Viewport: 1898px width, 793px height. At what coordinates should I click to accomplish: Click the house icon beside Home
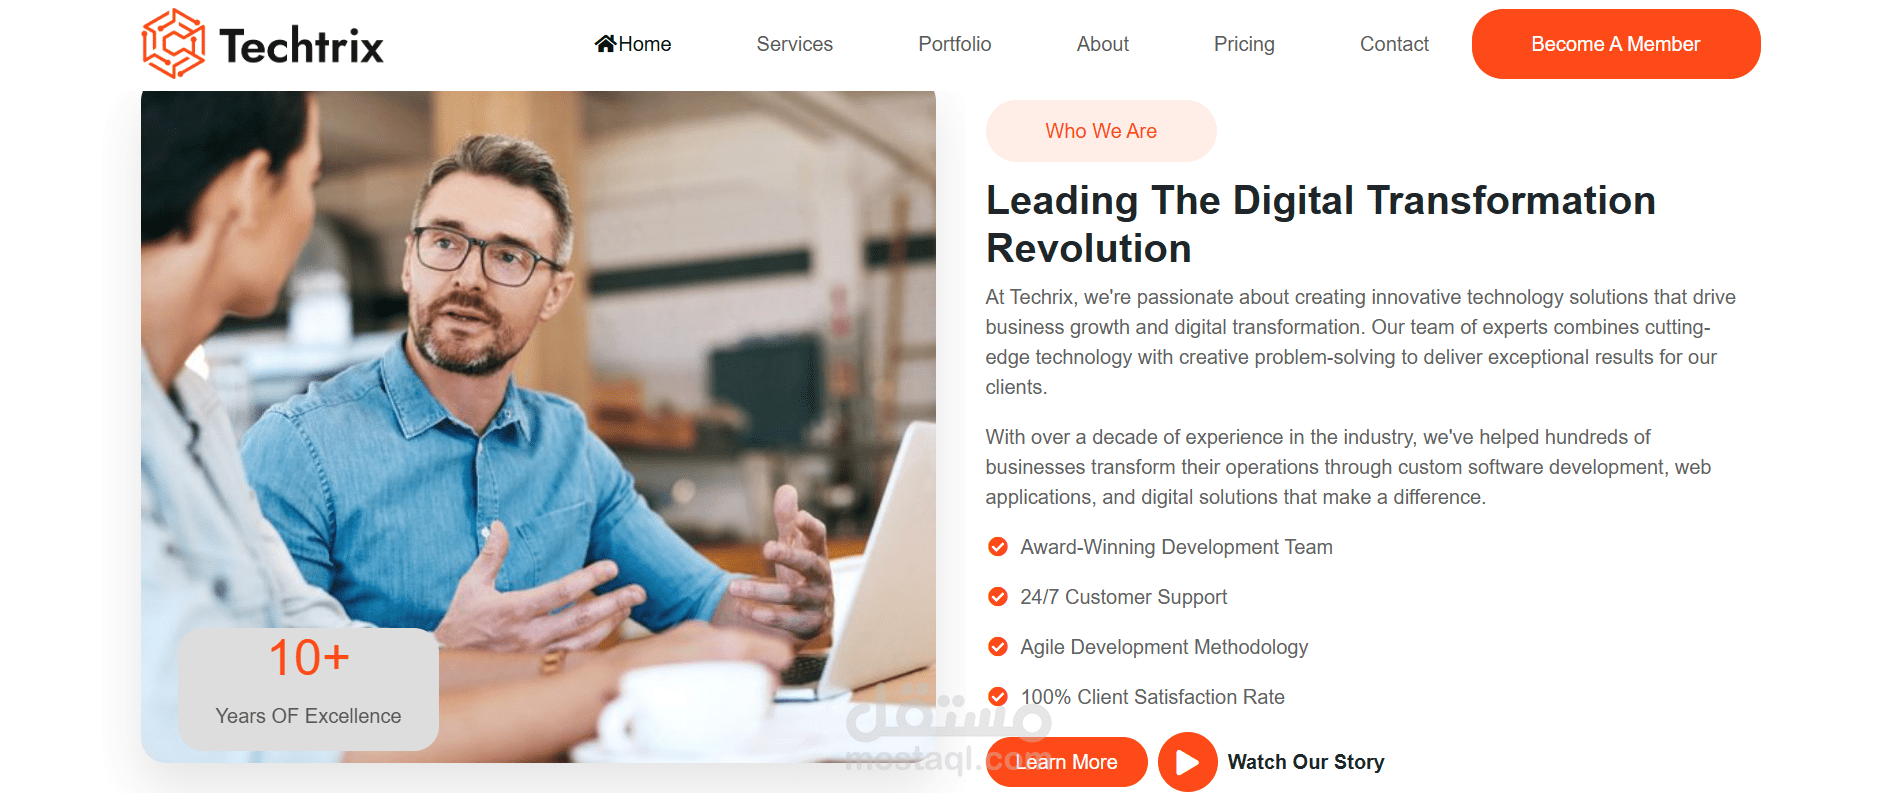click(605, 44)
